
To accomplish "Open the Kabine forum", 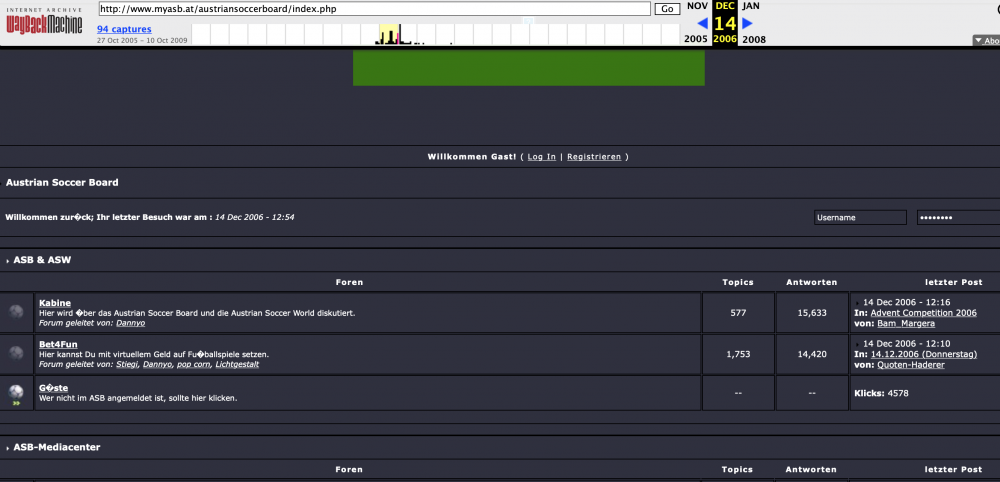I will pos(55,303).
